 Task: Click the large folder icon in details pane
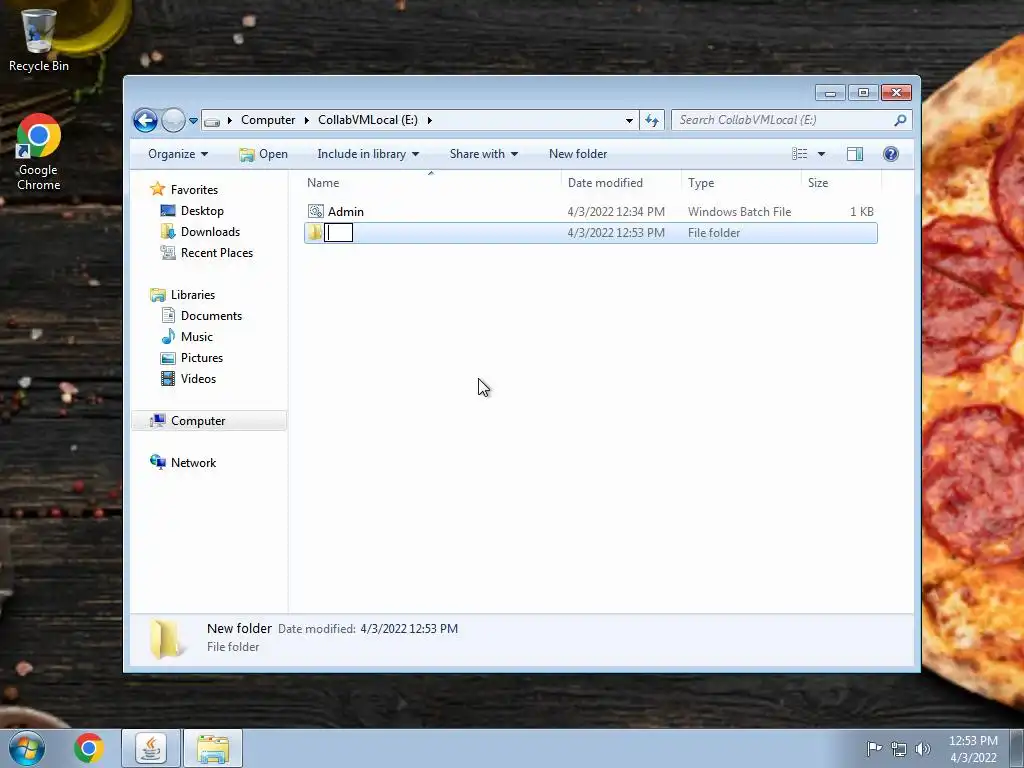coord(166,638)
